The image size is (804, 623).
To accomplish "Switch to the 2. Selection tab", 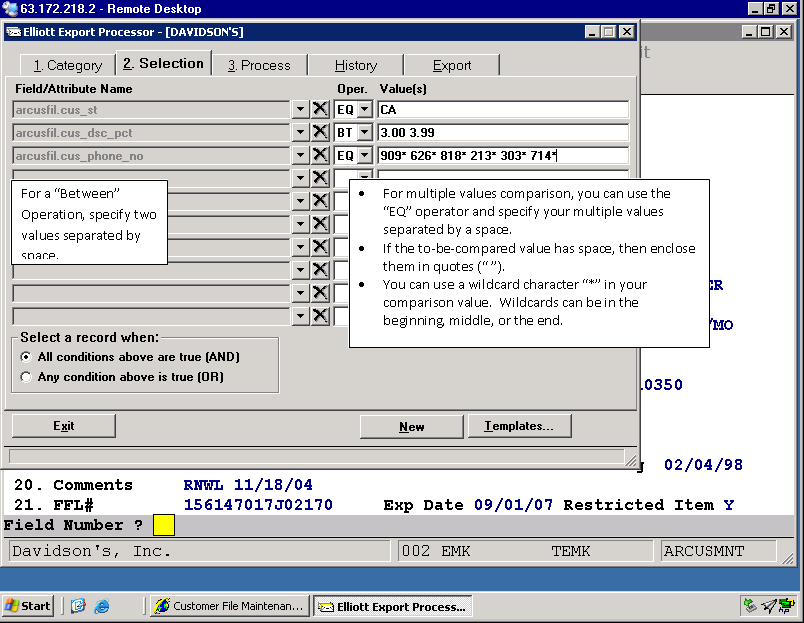I will (x=164, y=63).
